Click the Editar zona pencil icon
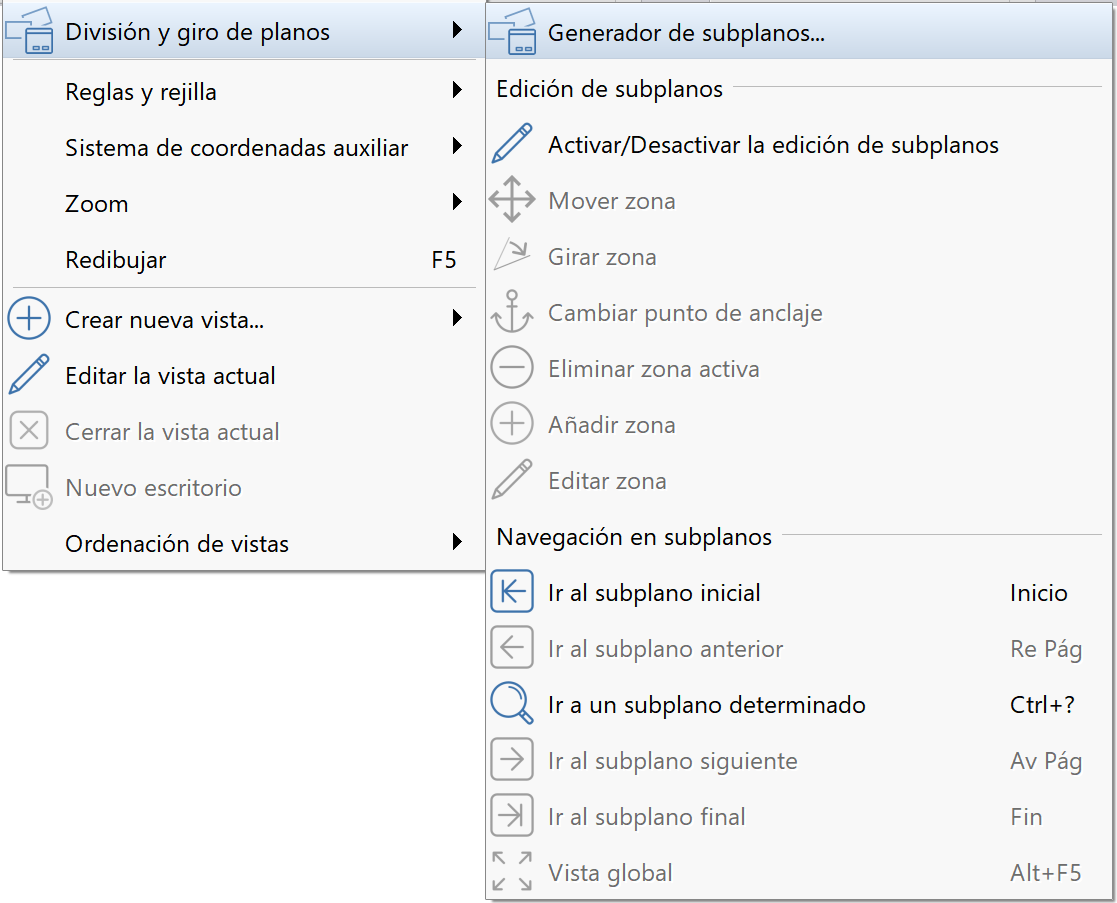Image resolution: width=1117 pixels, height=903 pixels. click(x=512, y=480)
